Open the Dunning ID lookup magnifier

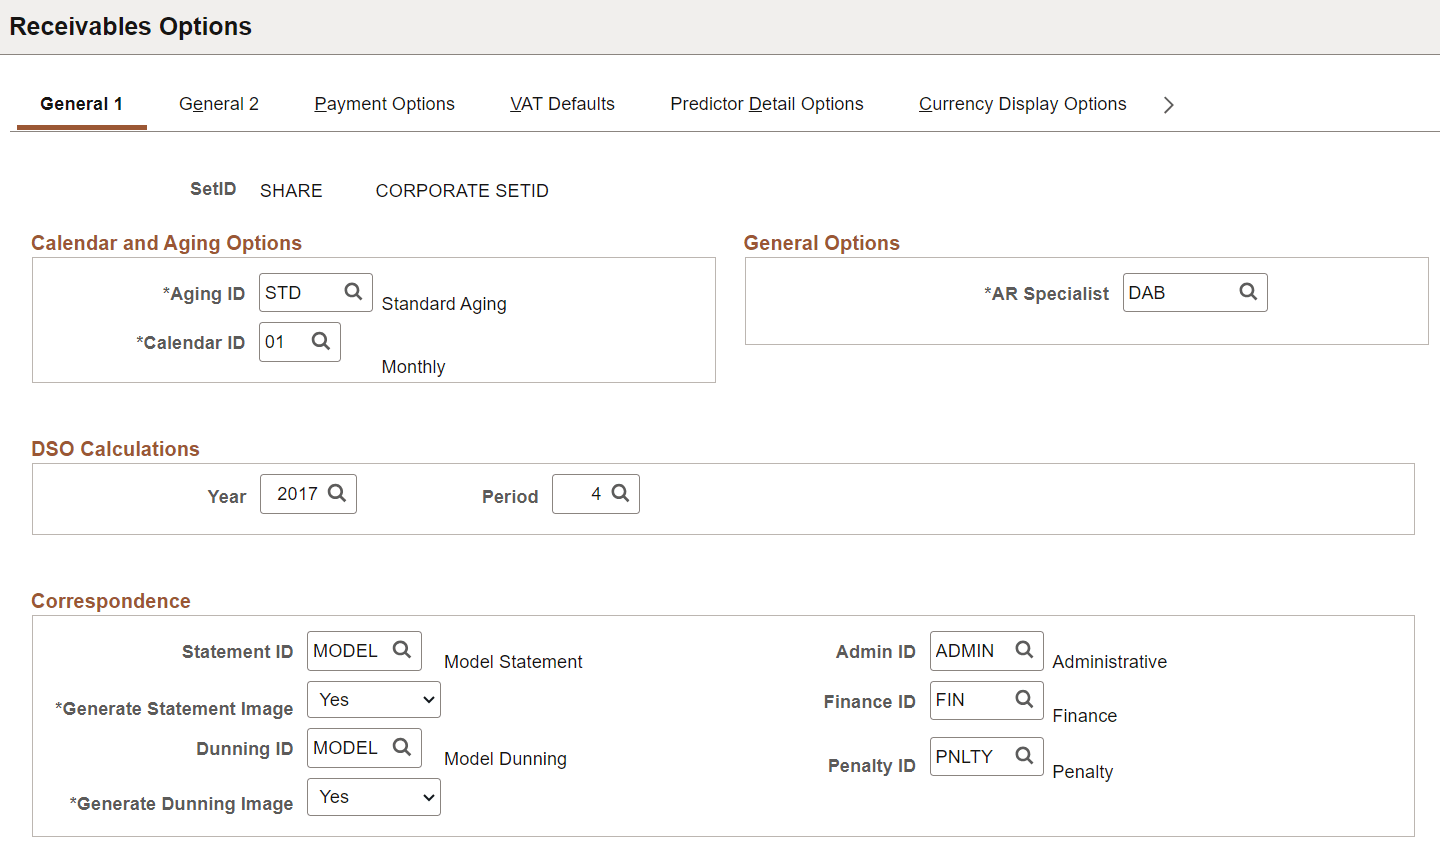pyautogui.click(x=402, y=747)
